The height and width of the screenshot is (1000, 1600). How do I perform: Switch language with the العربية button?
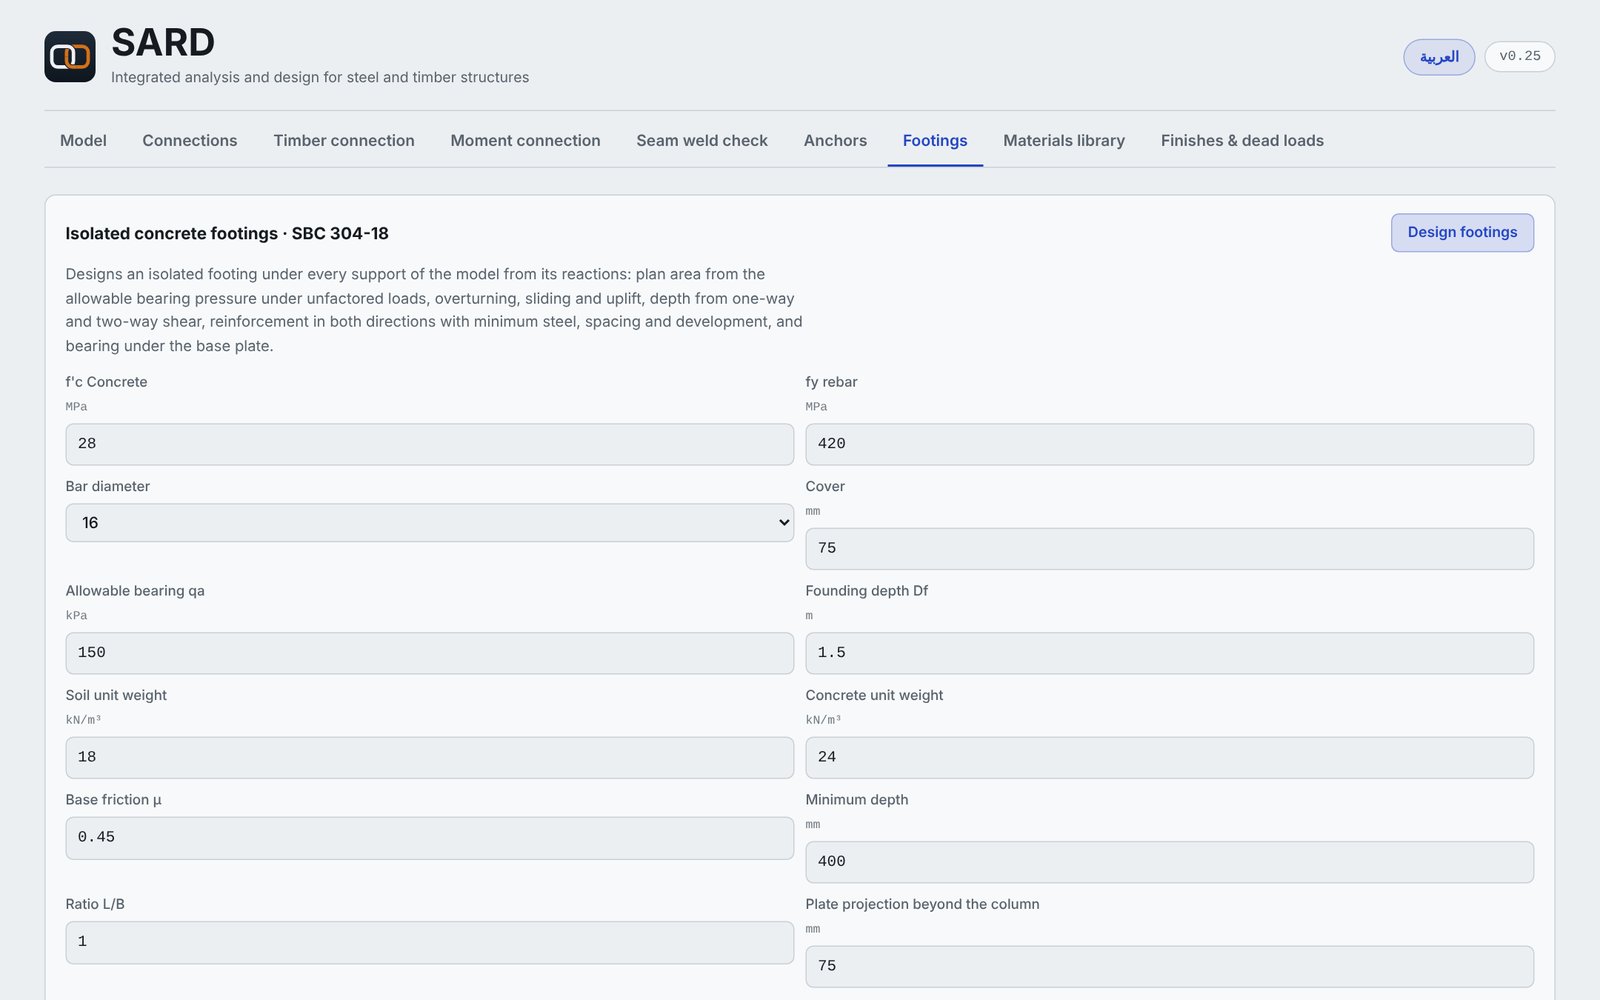1438,57
